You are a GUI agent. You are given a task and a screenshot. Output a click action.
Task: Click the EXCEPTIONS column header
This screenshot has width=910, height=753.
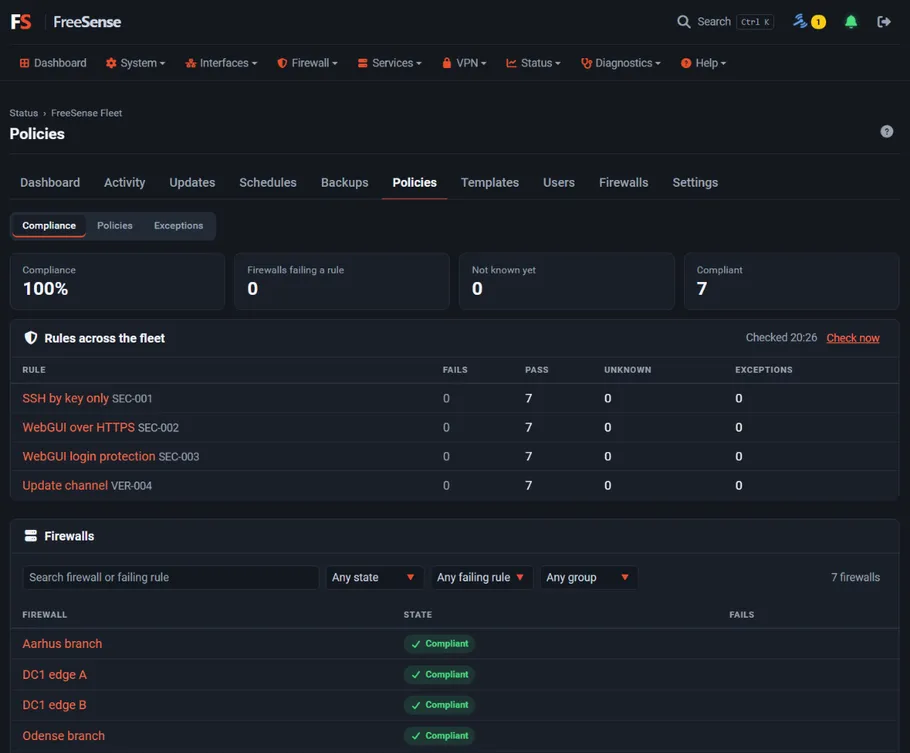(763, 370)
